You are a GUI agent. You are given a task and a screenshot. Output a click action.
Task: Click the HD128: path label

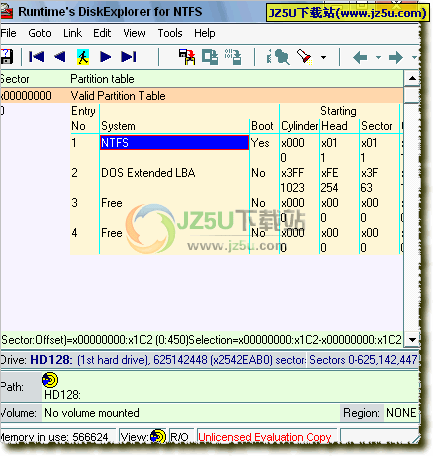tap(62, 395)
